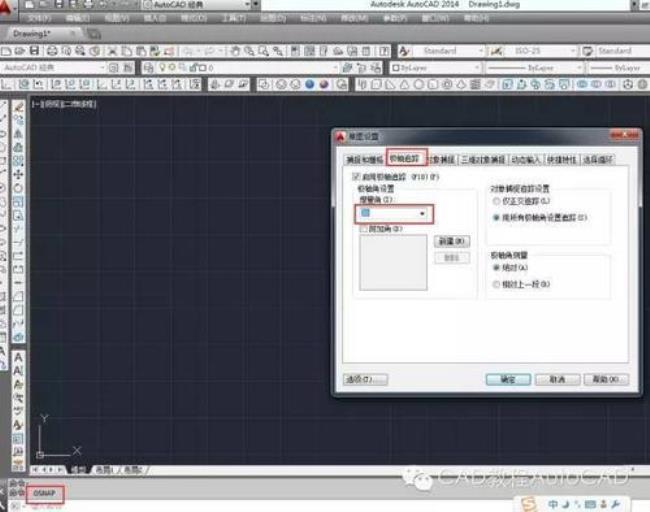Select the 2D Wireframe visual style icon

click(x=263, y=85)
